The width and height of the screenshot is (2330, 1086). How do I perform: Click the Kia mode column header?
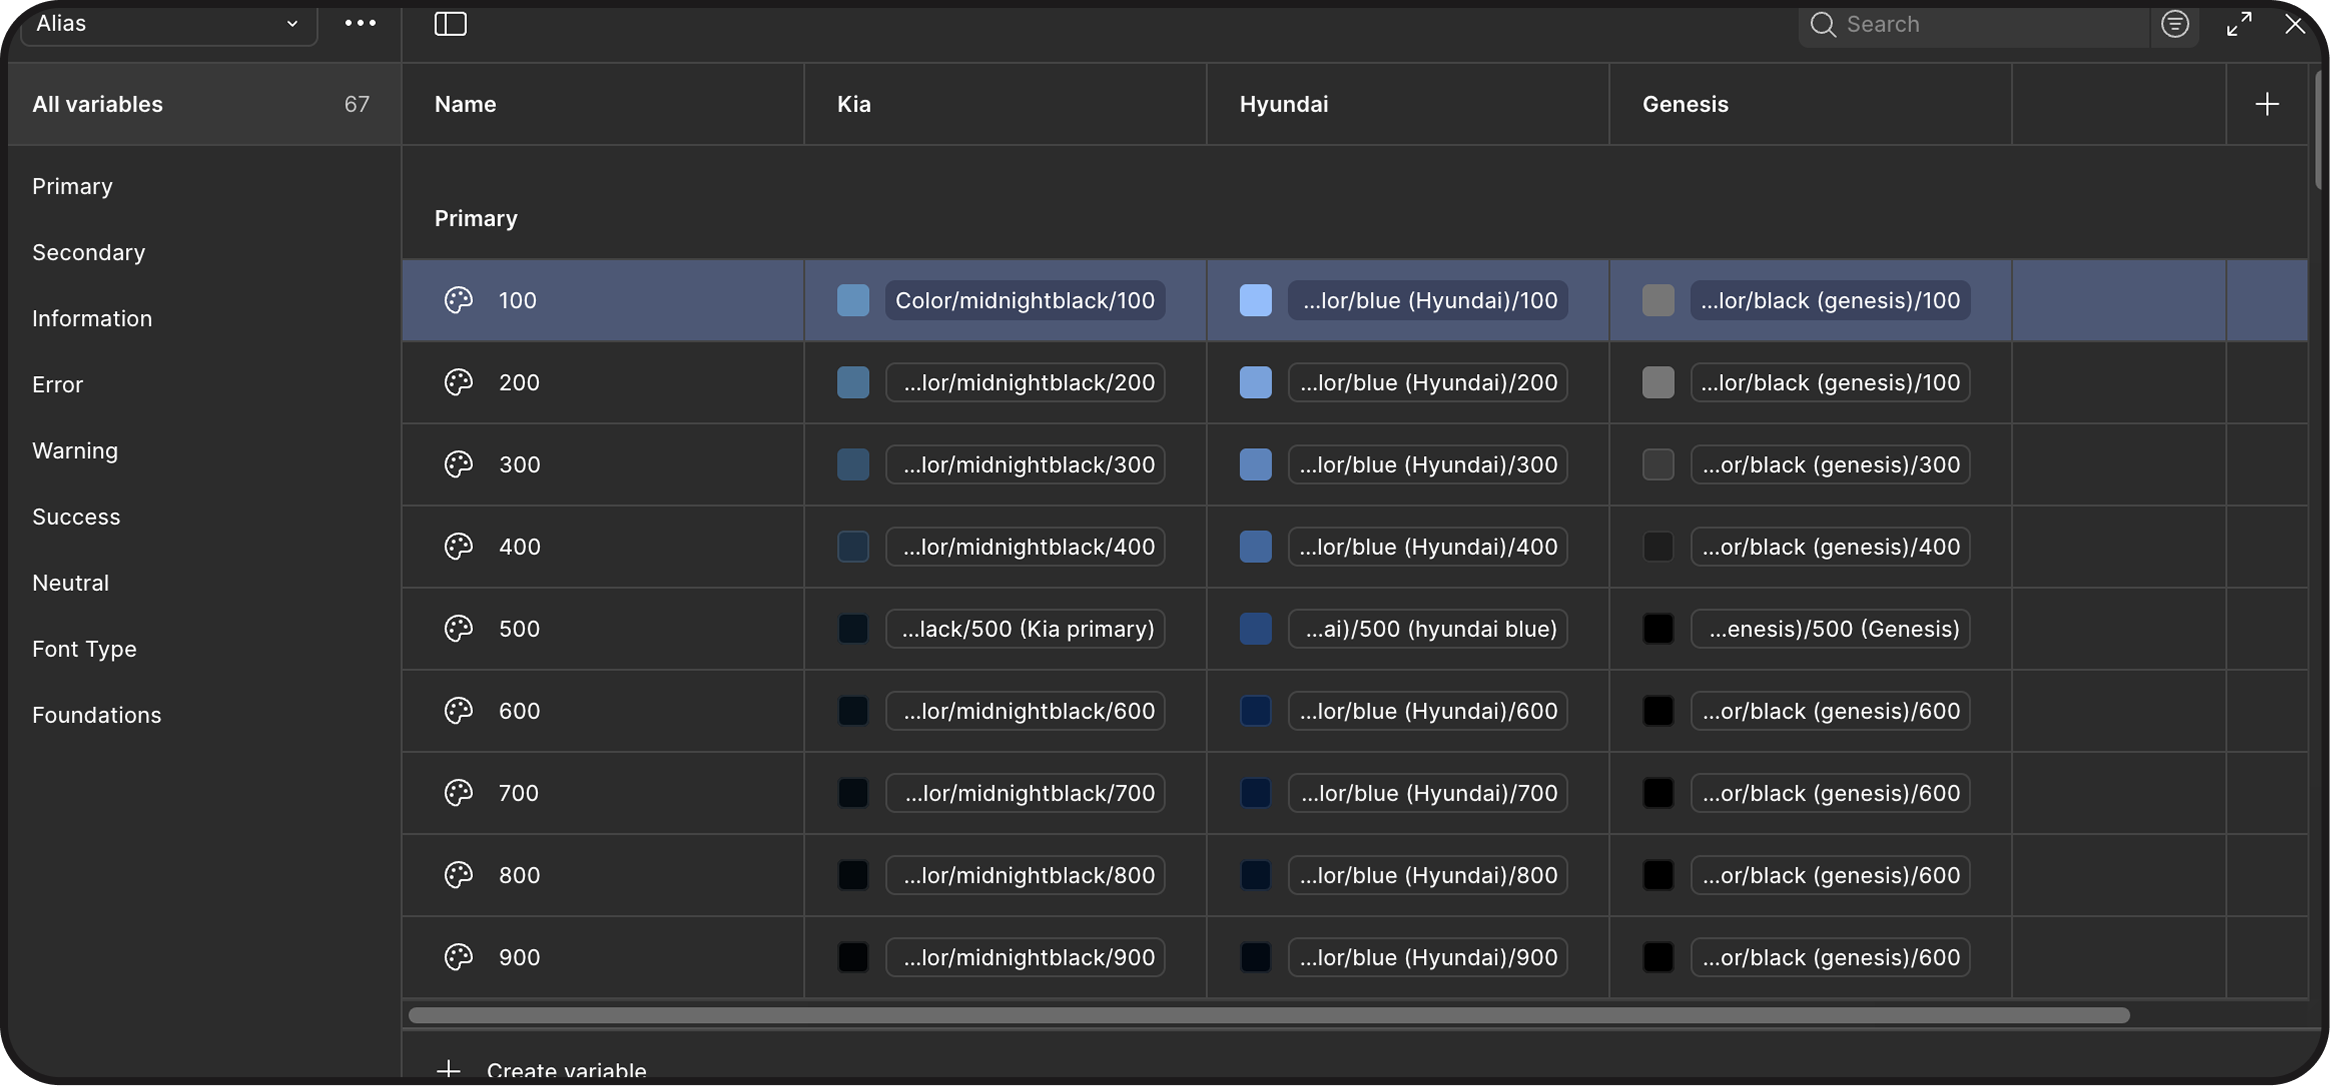click(1005, 104)
